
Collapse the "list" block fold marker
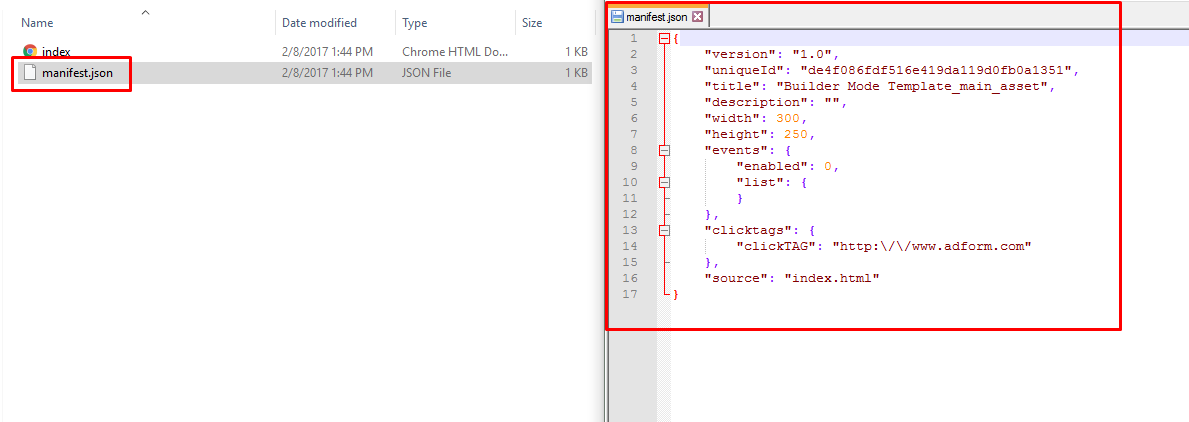(665, 182)
